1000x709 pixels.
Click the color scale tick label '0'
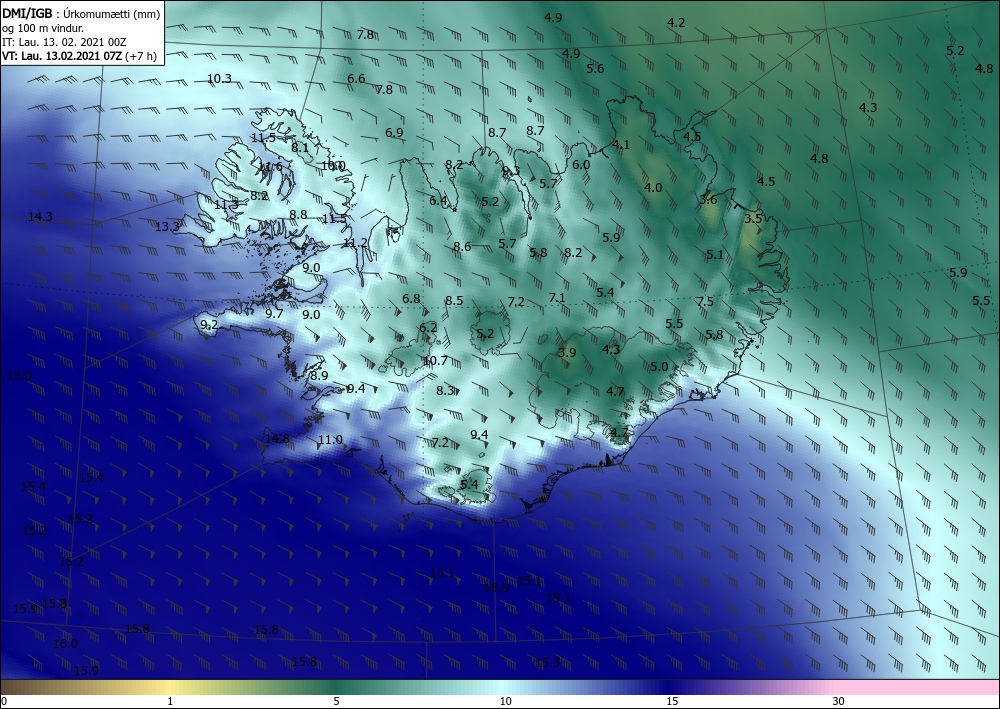4,701
